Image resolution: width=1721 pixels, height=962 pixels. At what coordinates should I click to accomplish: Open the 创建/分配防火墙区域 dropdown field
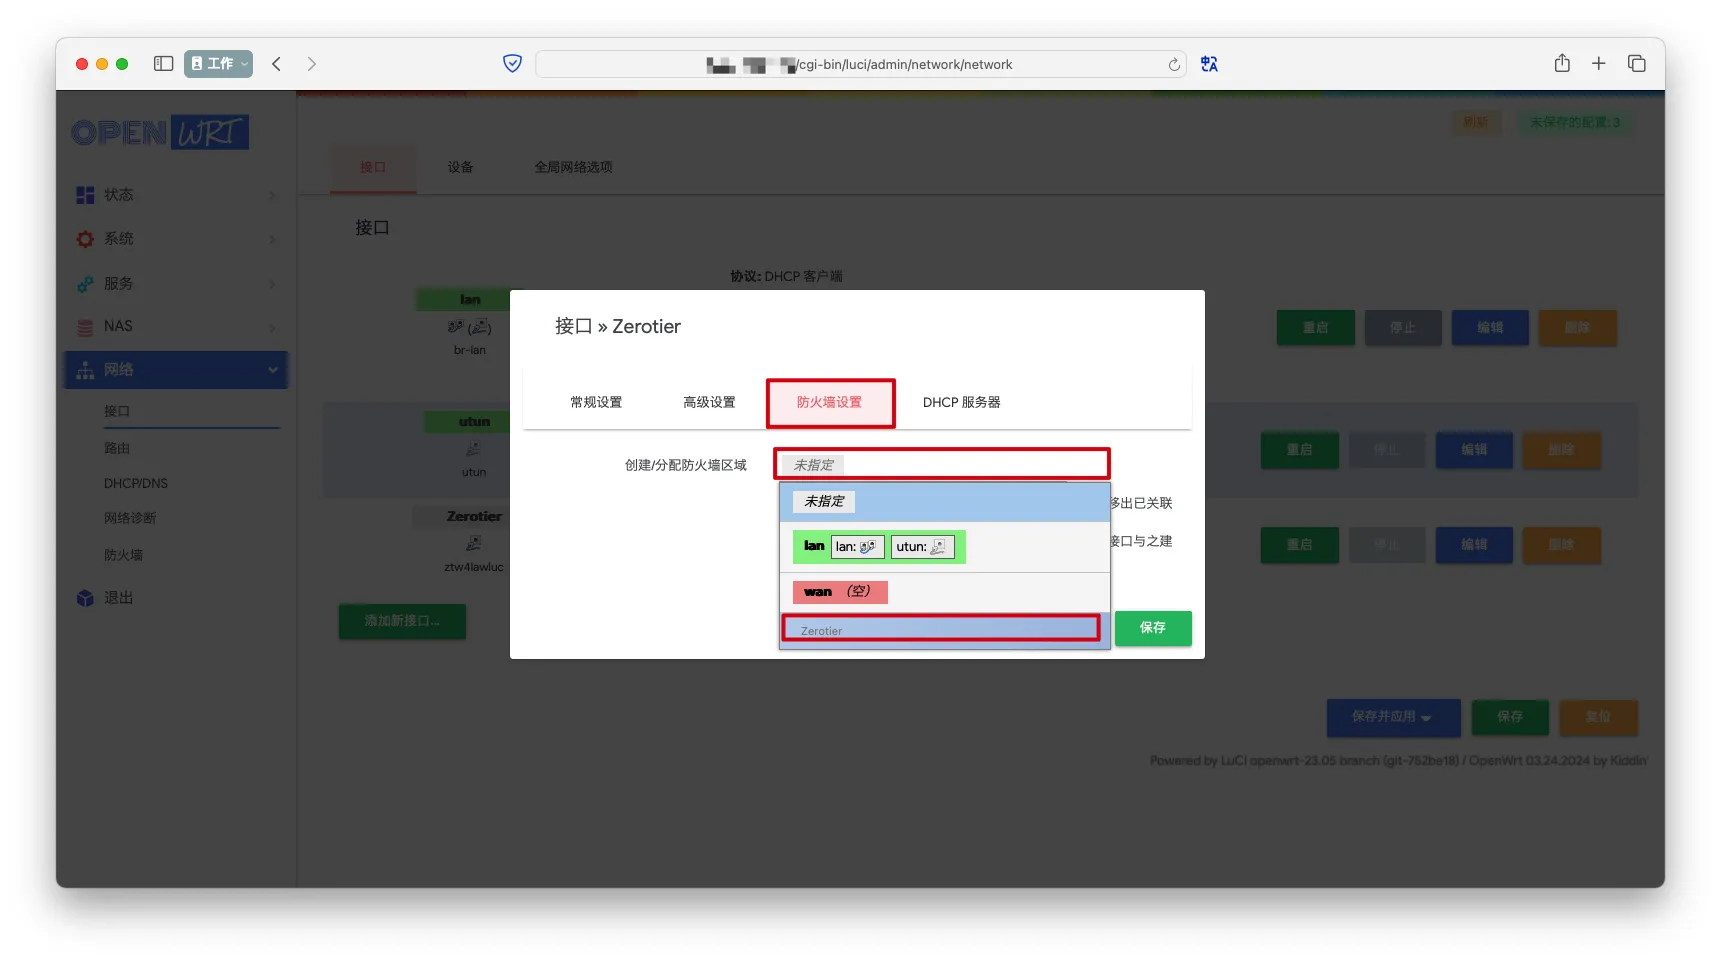pyautogui.click(x=940, y=465)
